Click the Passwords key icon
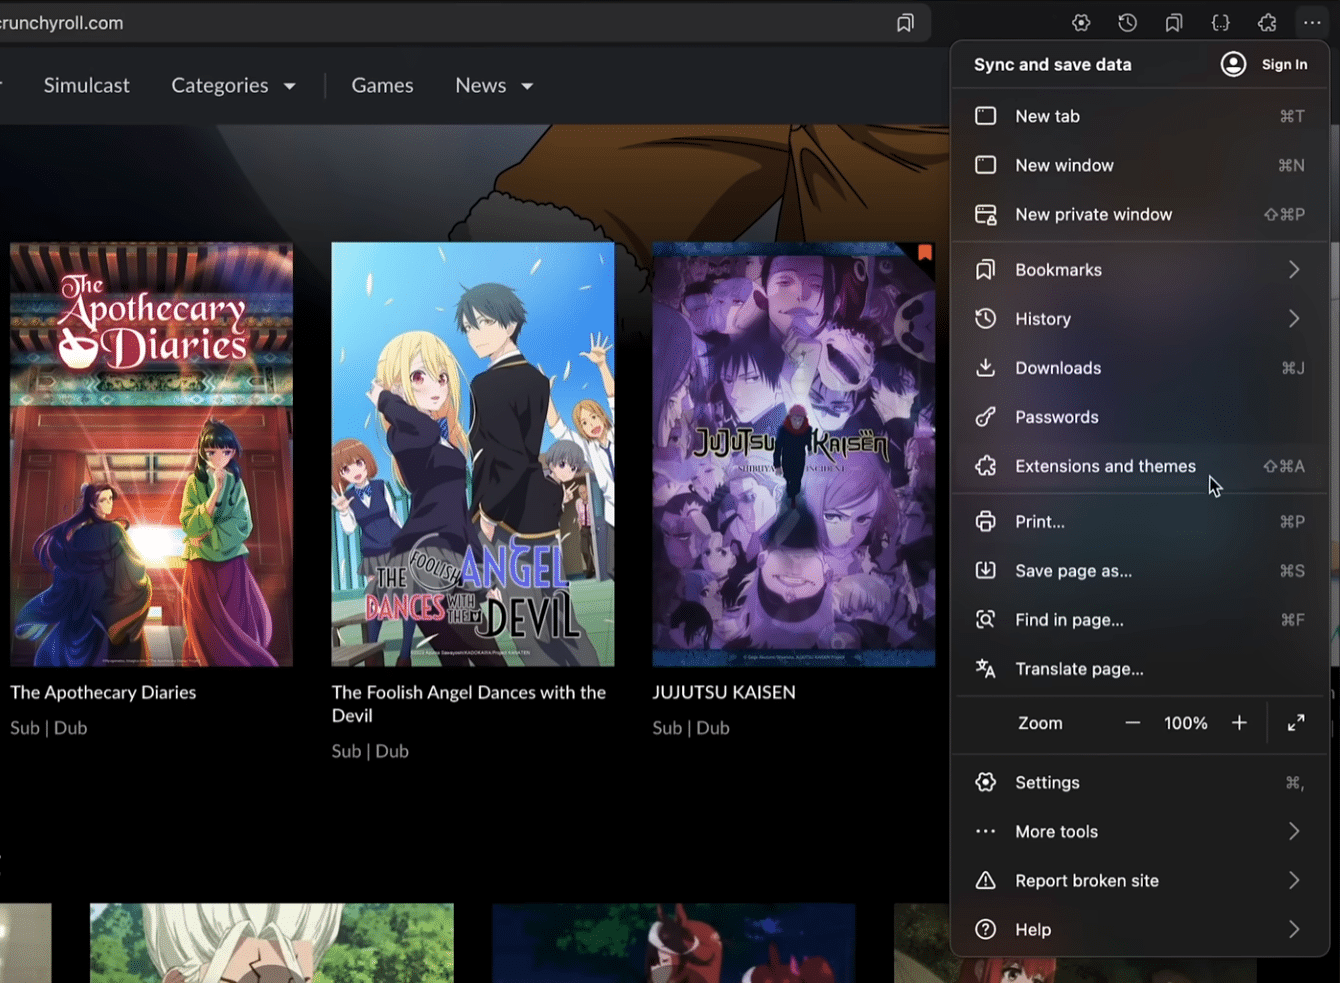This screenshot has height=983, width=1340. click(985, 417)
